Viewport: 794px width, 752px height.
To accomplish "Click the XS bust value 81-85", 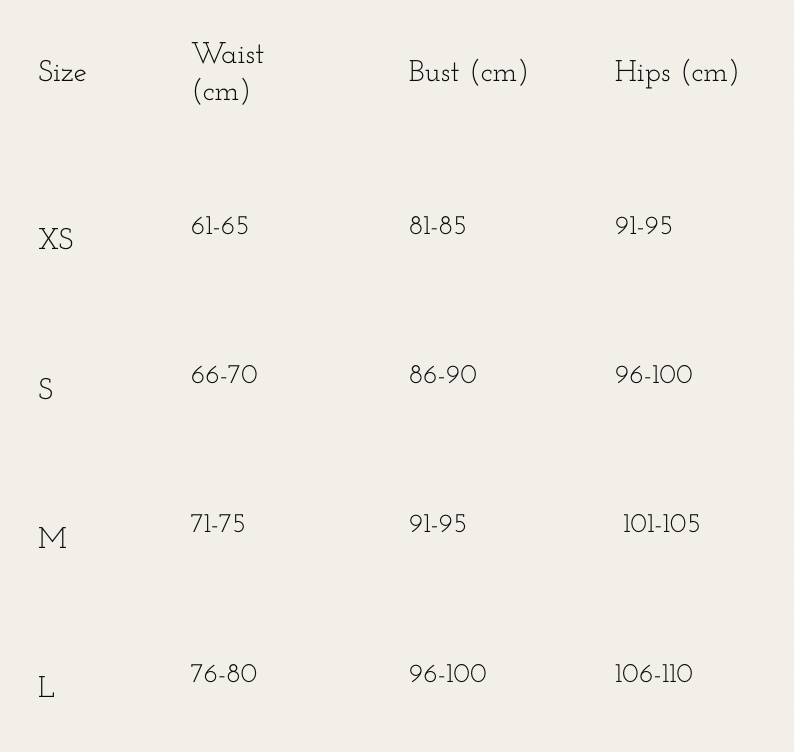I will tap(438, 227).
